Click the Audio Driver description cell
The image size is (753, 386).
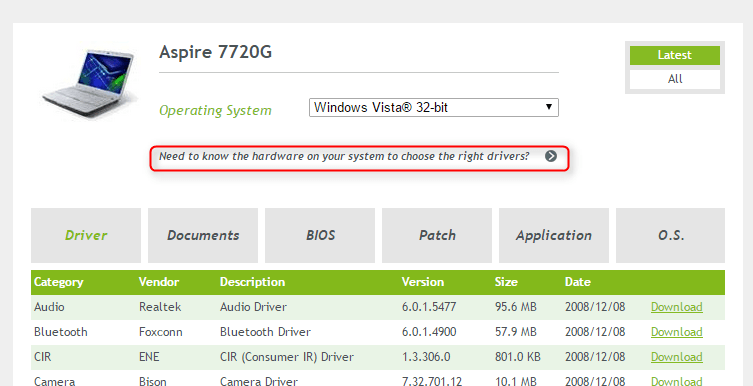pyautogui.click(x=253, y=307)
